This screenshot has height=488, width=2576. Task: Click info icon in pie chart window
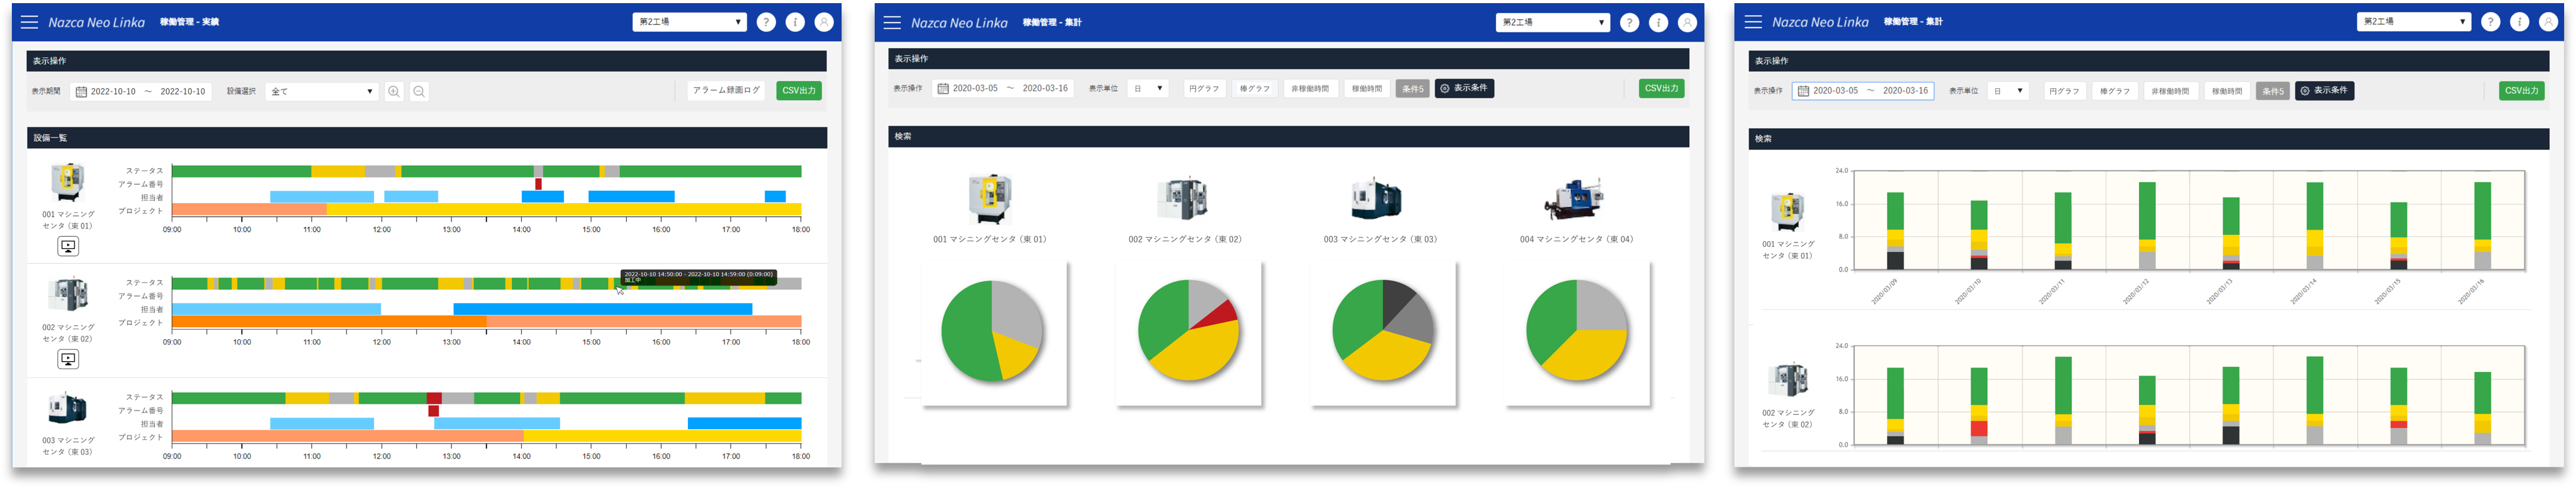tap(1658, 23)
